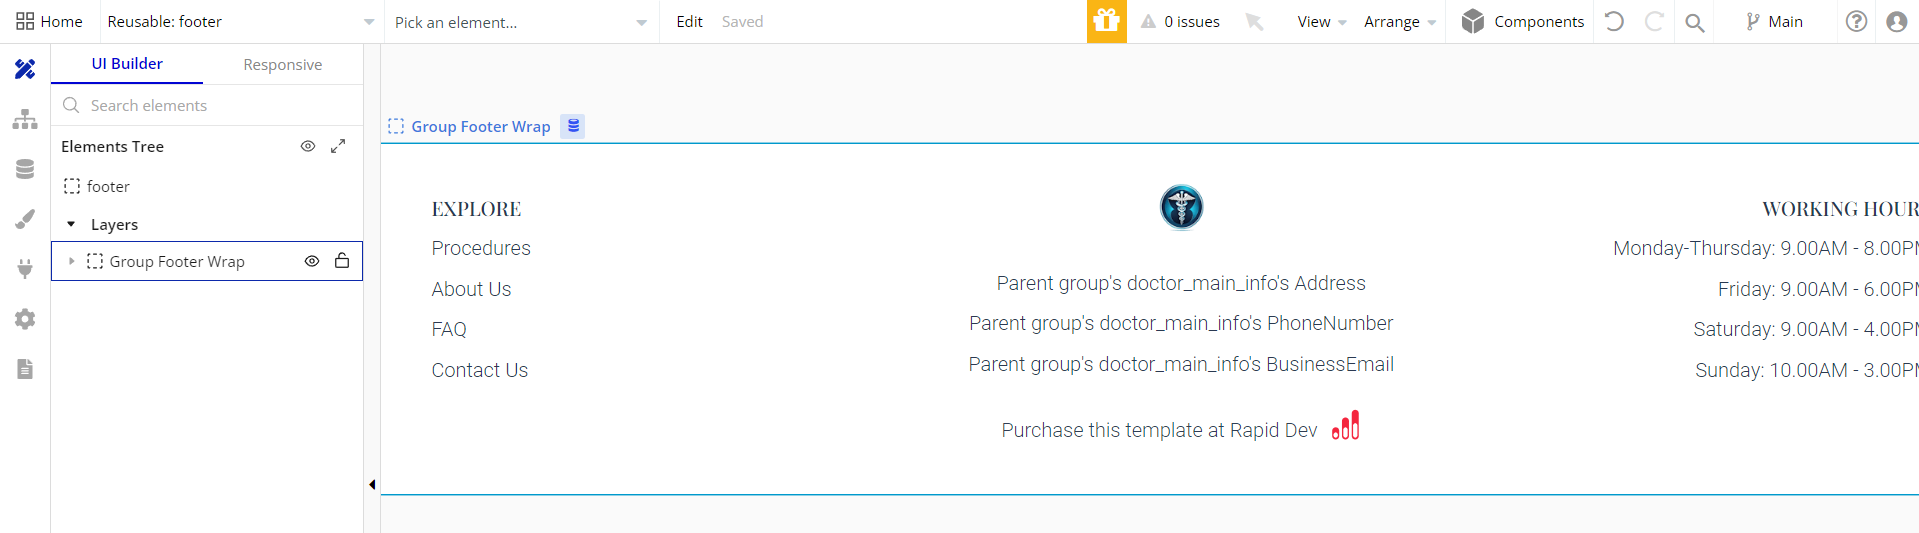The width and height of the screenshot is (1919, 533).
Task: Toggle visibility eye for Group Footer Wrap
Action: (312, 261)
